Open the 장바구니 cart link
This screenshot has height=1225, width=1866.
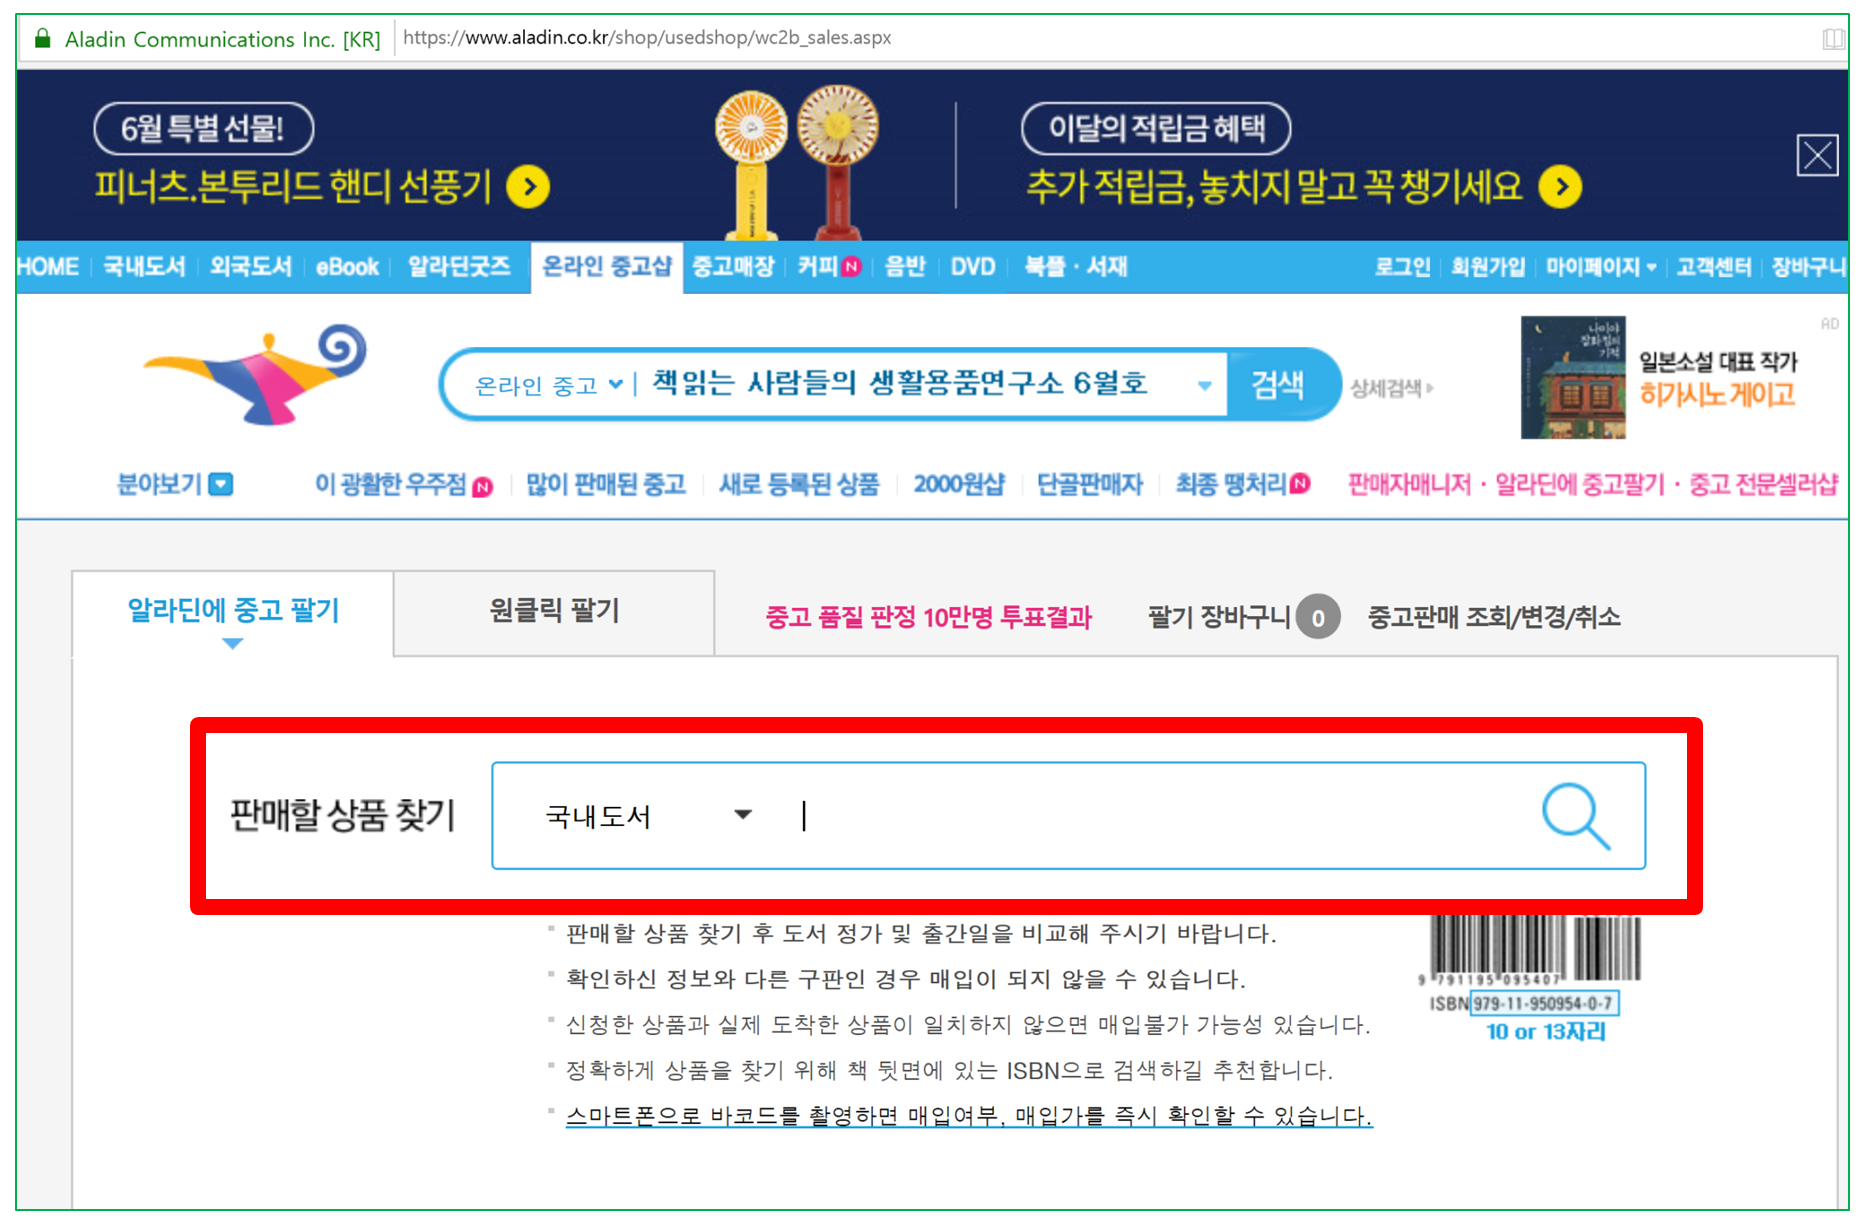(x=1808, y=267)
